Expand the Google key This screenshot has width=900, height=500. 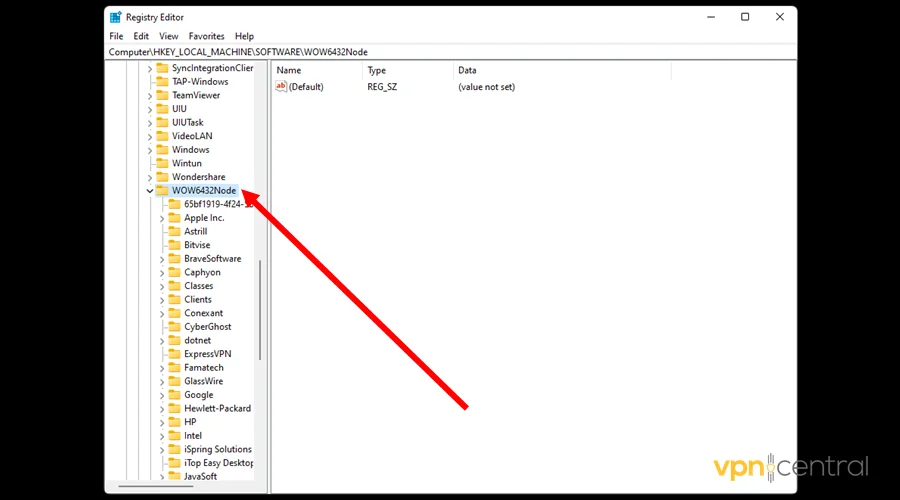162,395
